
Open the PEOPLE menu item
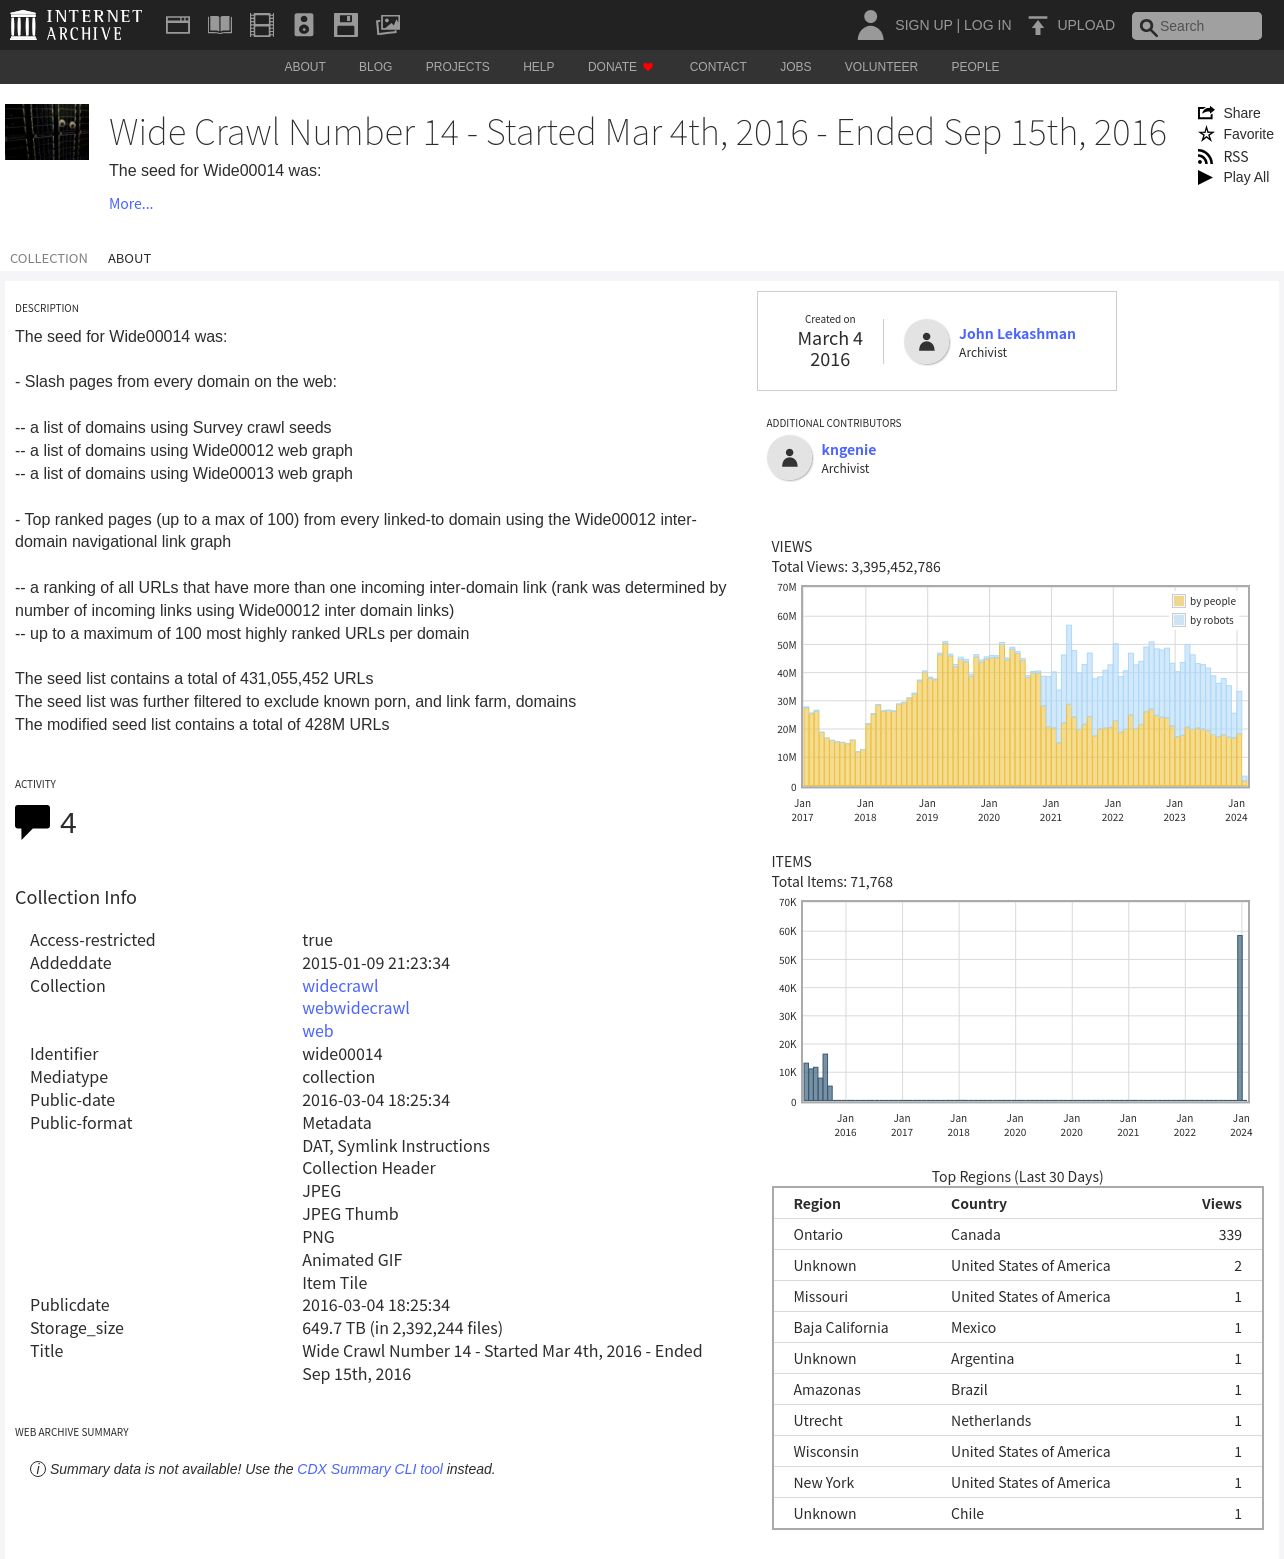pos(975,67)
